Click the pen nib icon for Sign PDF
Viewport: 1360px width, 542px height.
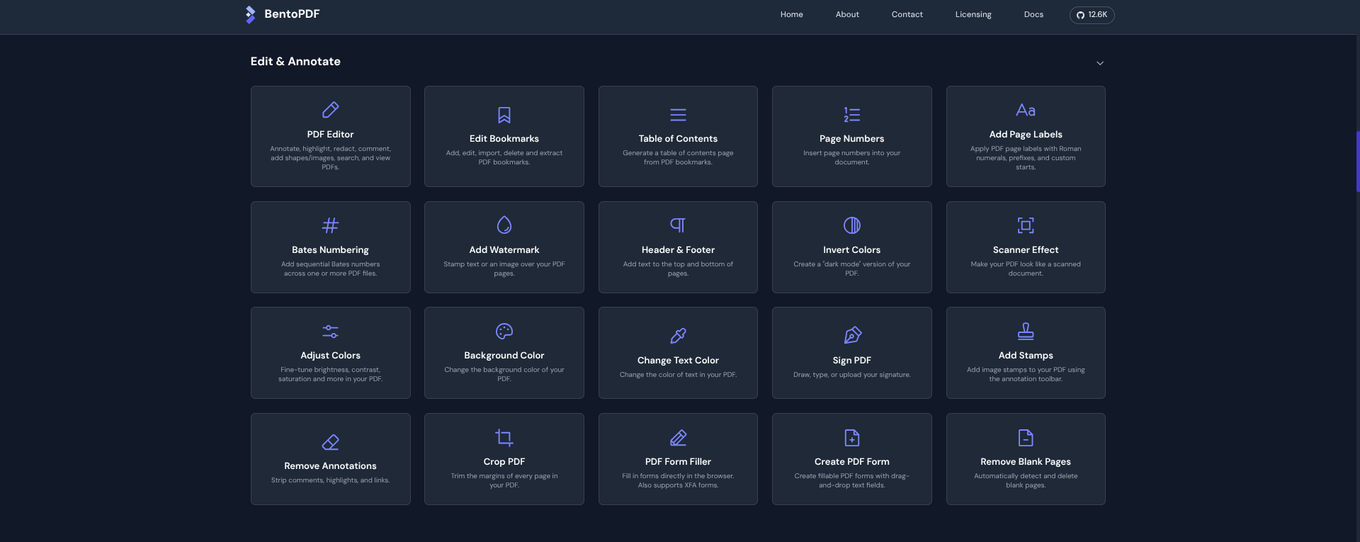pos(852,336)
